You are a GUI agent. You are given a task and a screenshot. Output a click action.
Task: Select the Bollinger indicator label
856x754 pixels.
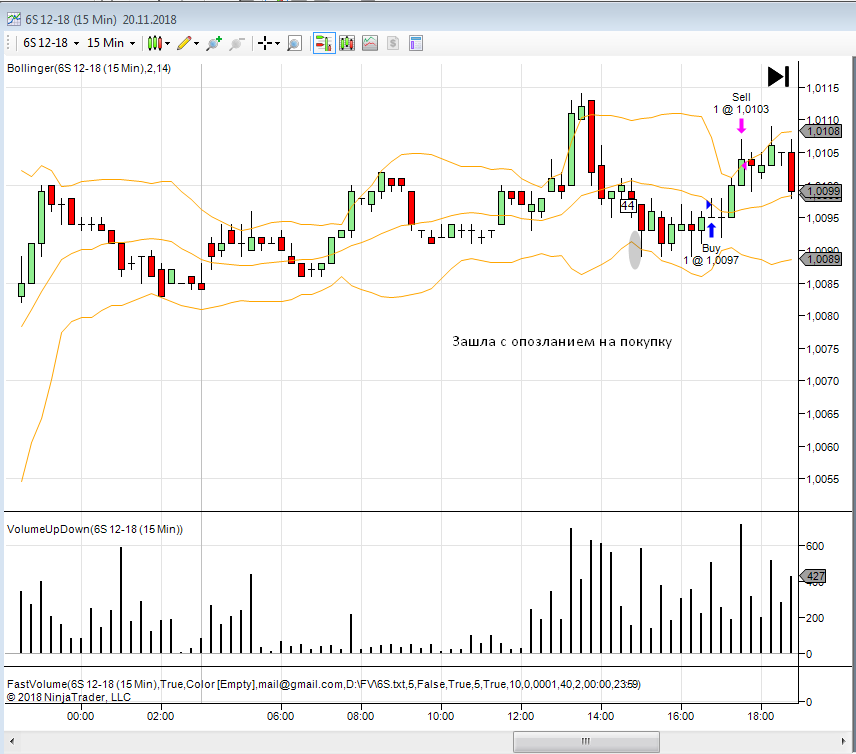tap(89, 68)
